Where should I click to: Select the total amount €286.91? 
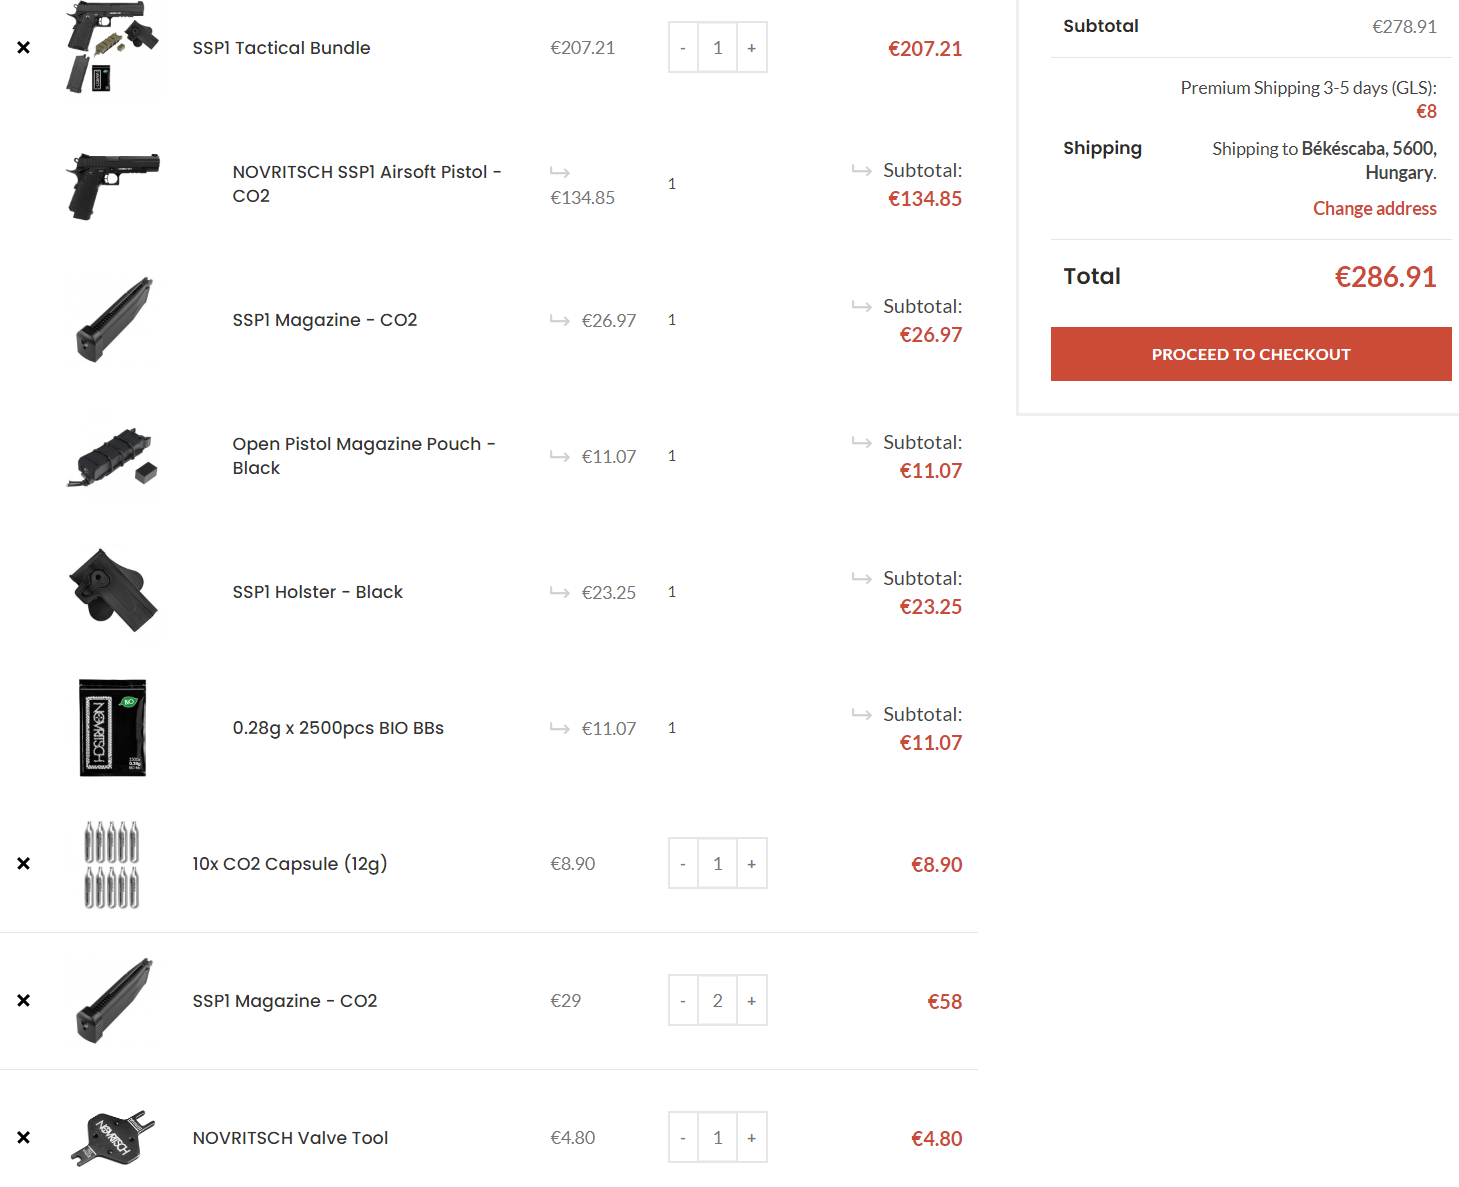point(1386,277)
